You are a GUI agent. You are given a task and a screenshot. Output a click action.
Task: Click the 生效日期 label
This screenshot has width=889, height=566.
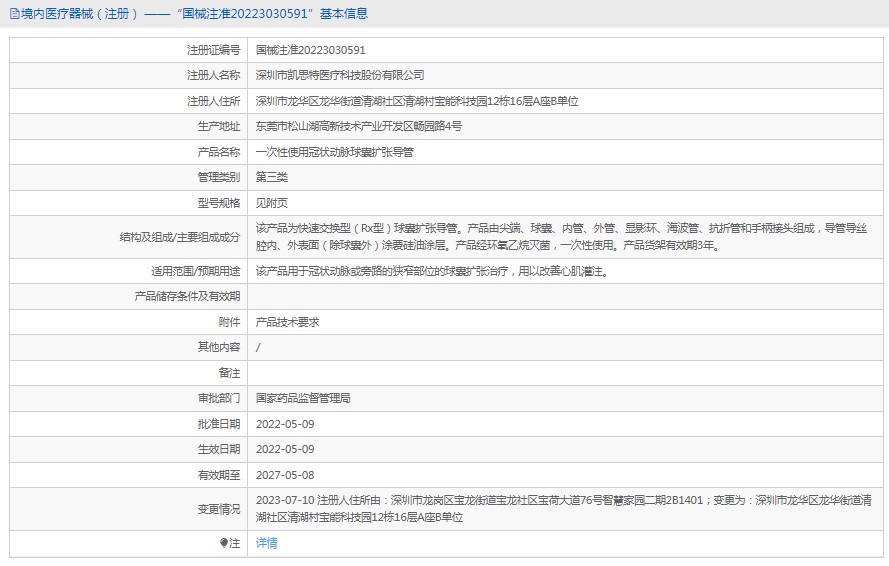pyautogui.click(x=219, y=449)
